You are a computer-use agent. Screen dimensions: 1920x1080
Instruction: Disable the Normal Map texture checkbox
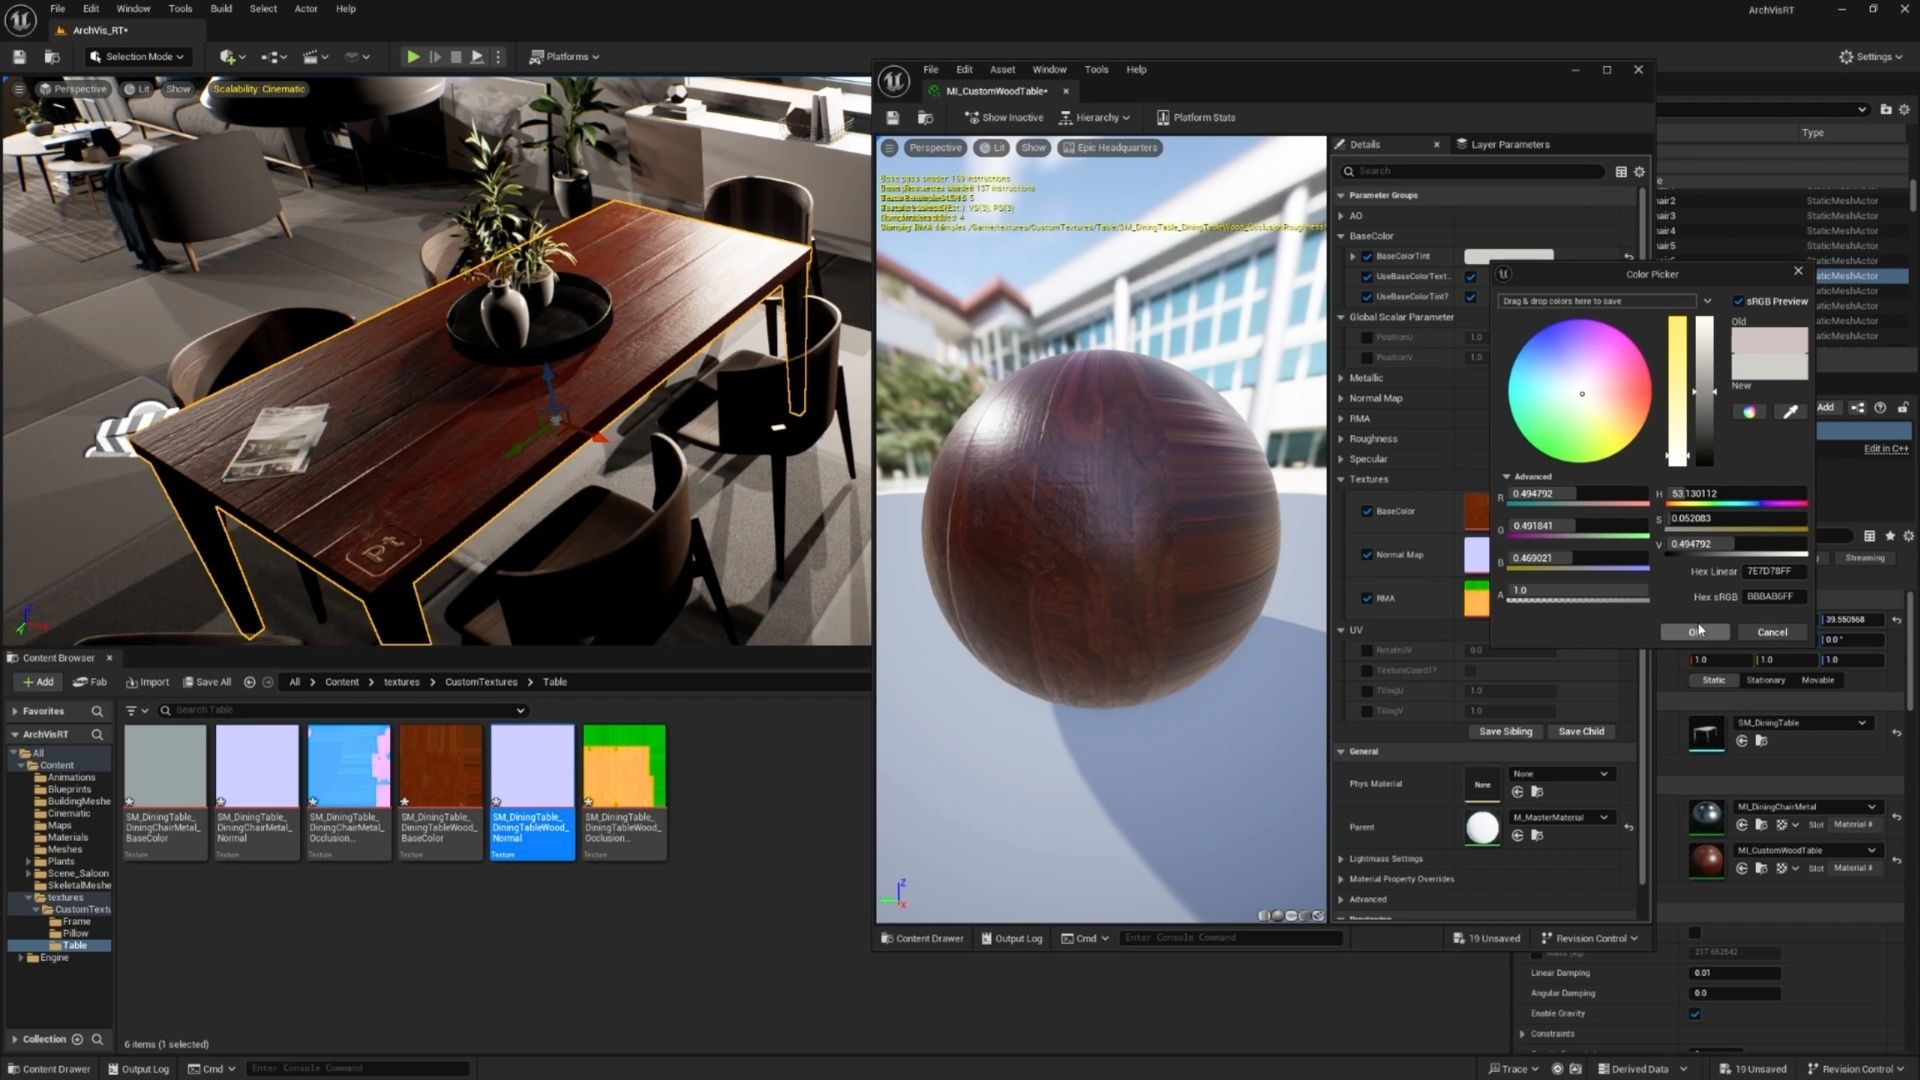(1367, 555)
